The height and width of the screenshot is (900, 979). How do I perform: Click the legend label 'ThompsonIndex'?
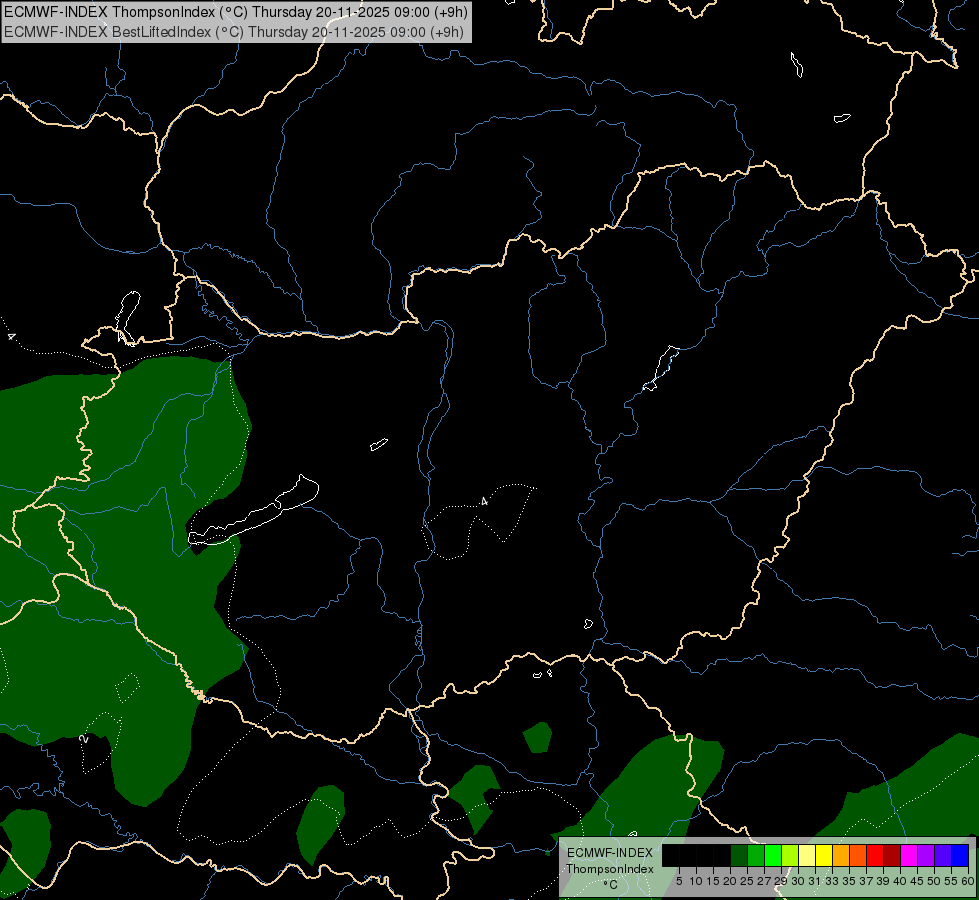point(609,869)
